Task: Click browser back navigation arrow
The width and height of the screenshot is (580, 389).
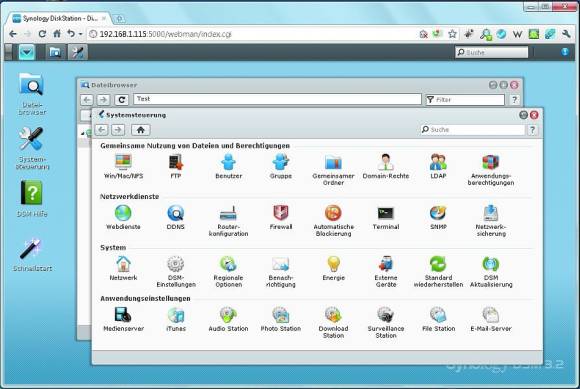Action: (13, 34)
